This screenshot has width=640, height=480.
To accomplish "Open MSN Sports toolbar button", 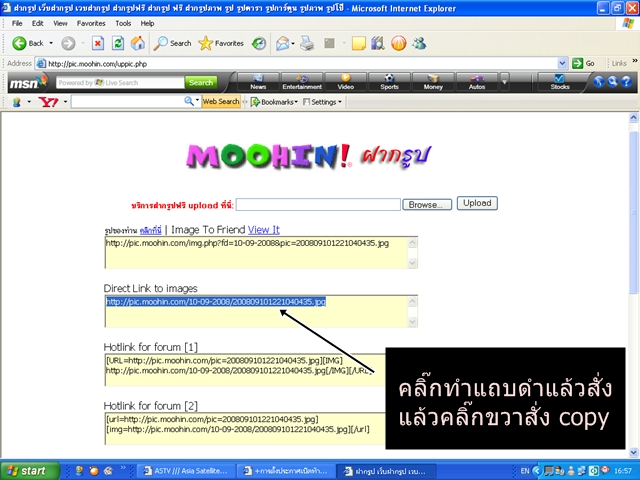I will (389, 82).
